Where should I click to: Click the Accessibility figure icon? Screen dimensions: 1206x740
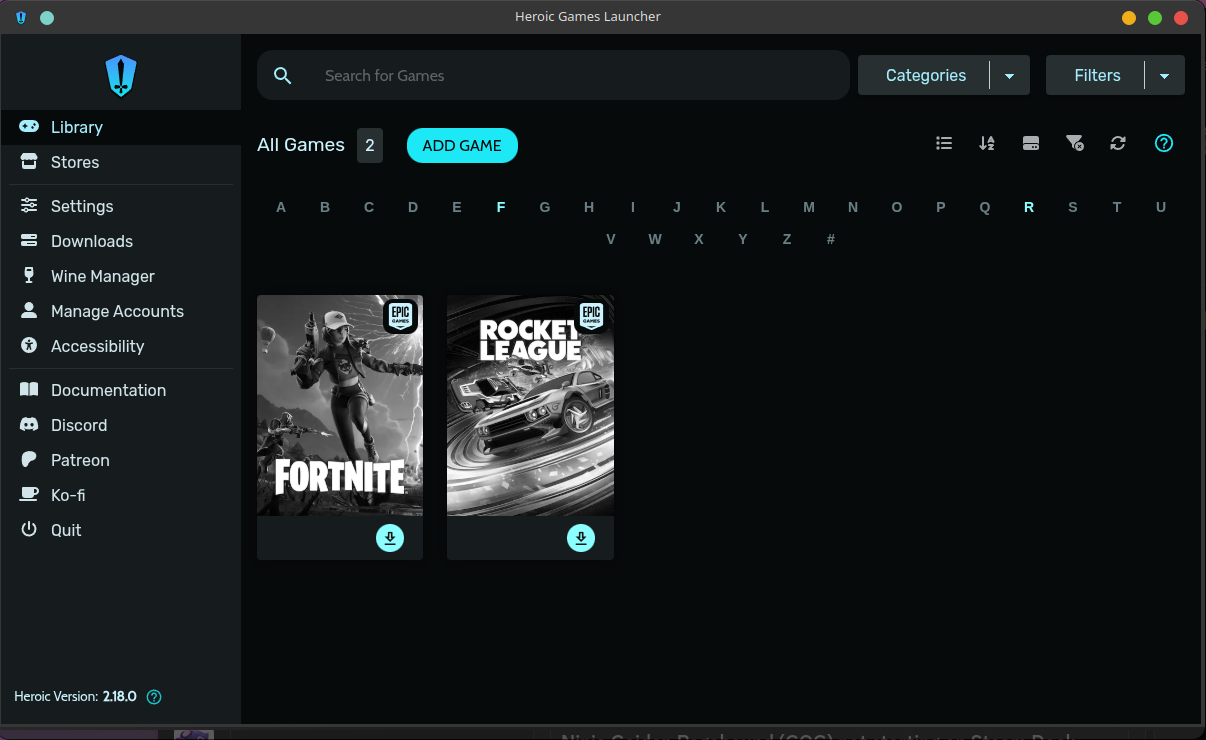click(30, 346)
